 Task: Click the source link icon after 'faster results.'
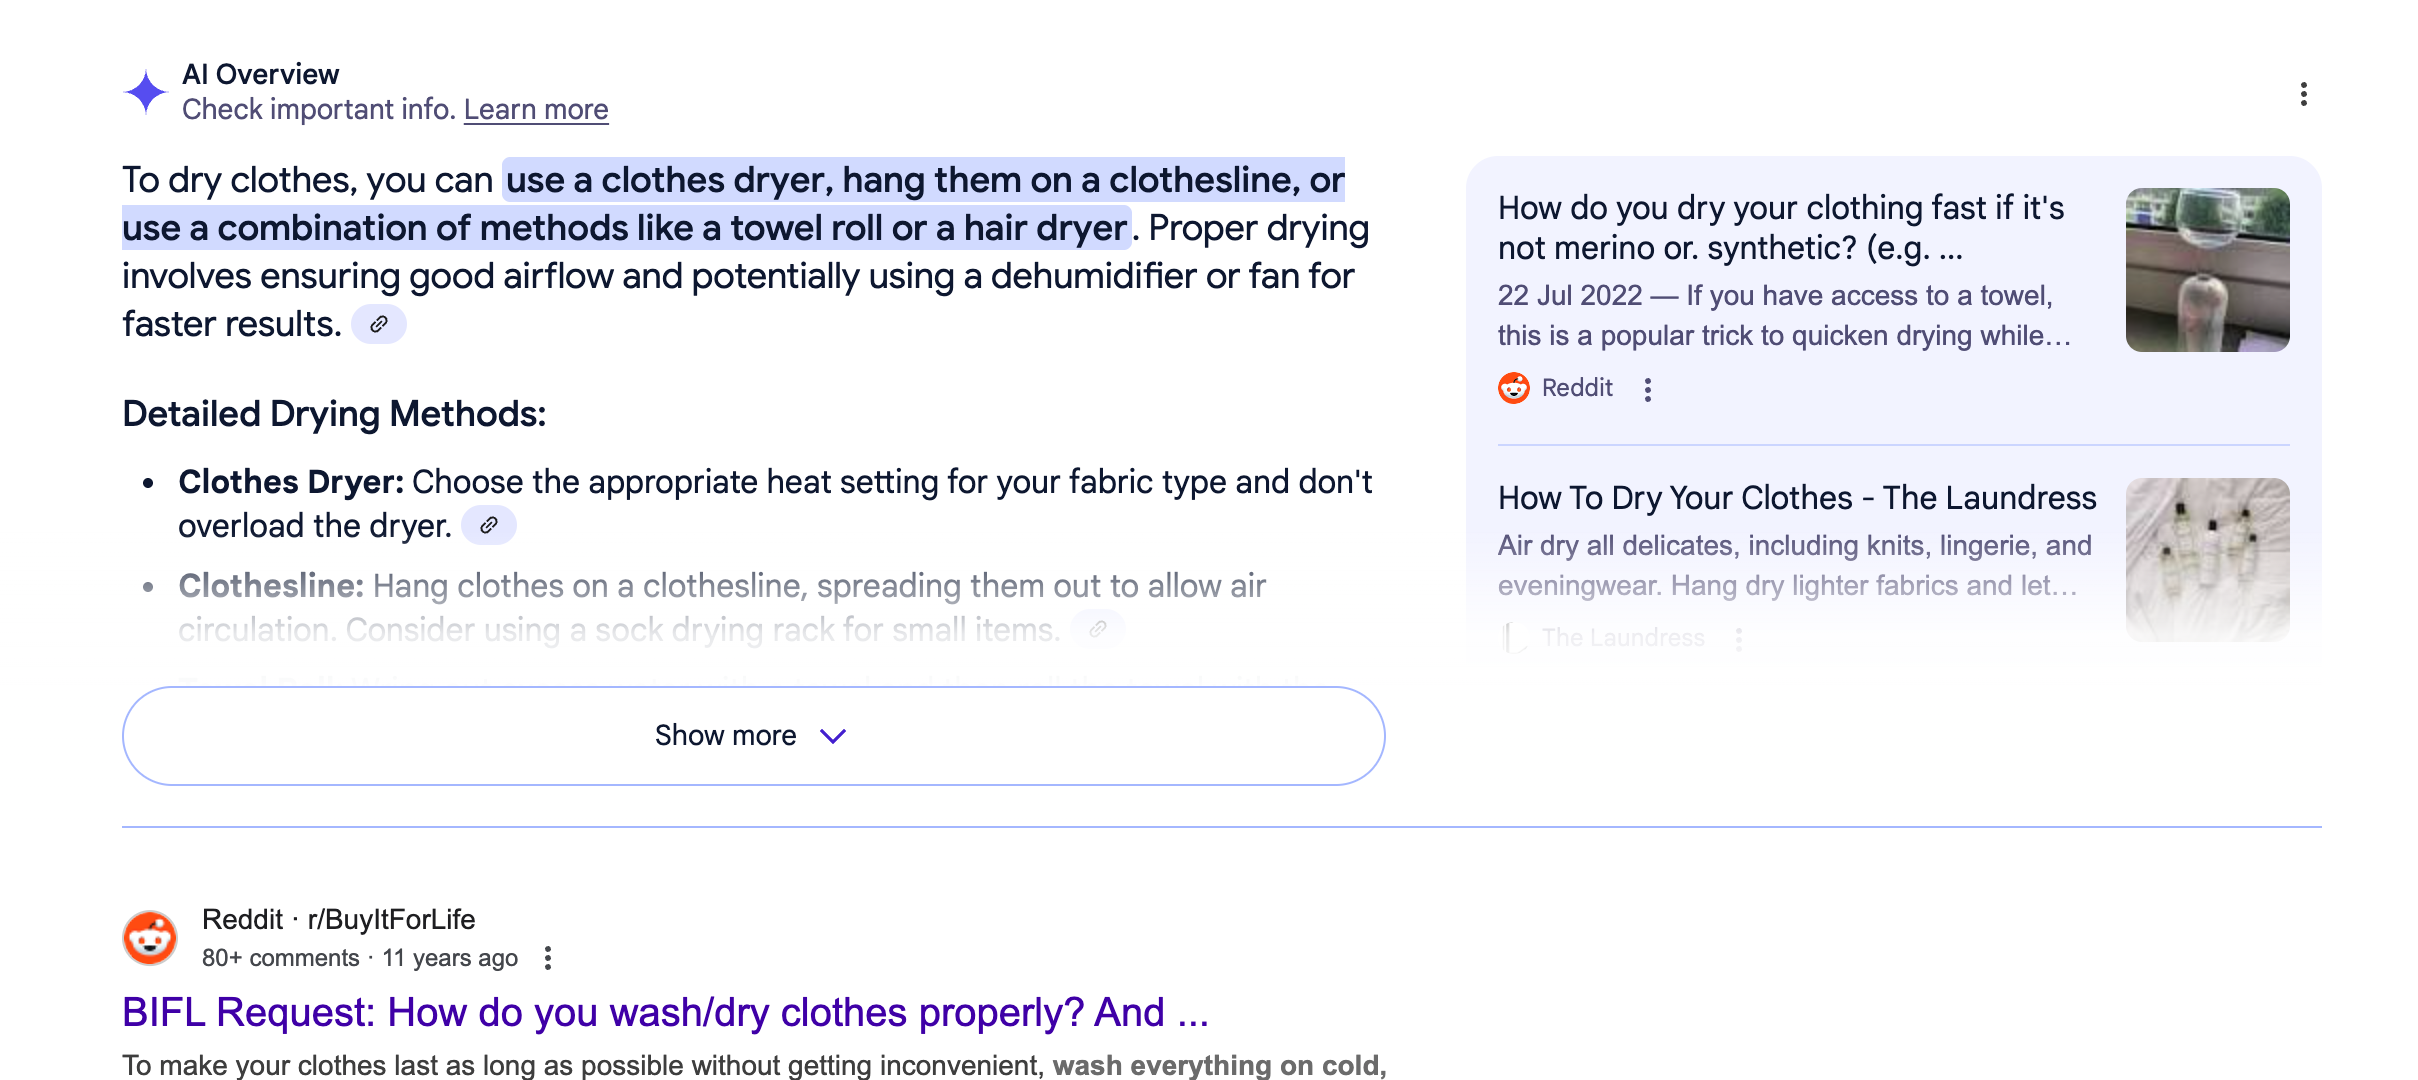click(x=379, y=324)
